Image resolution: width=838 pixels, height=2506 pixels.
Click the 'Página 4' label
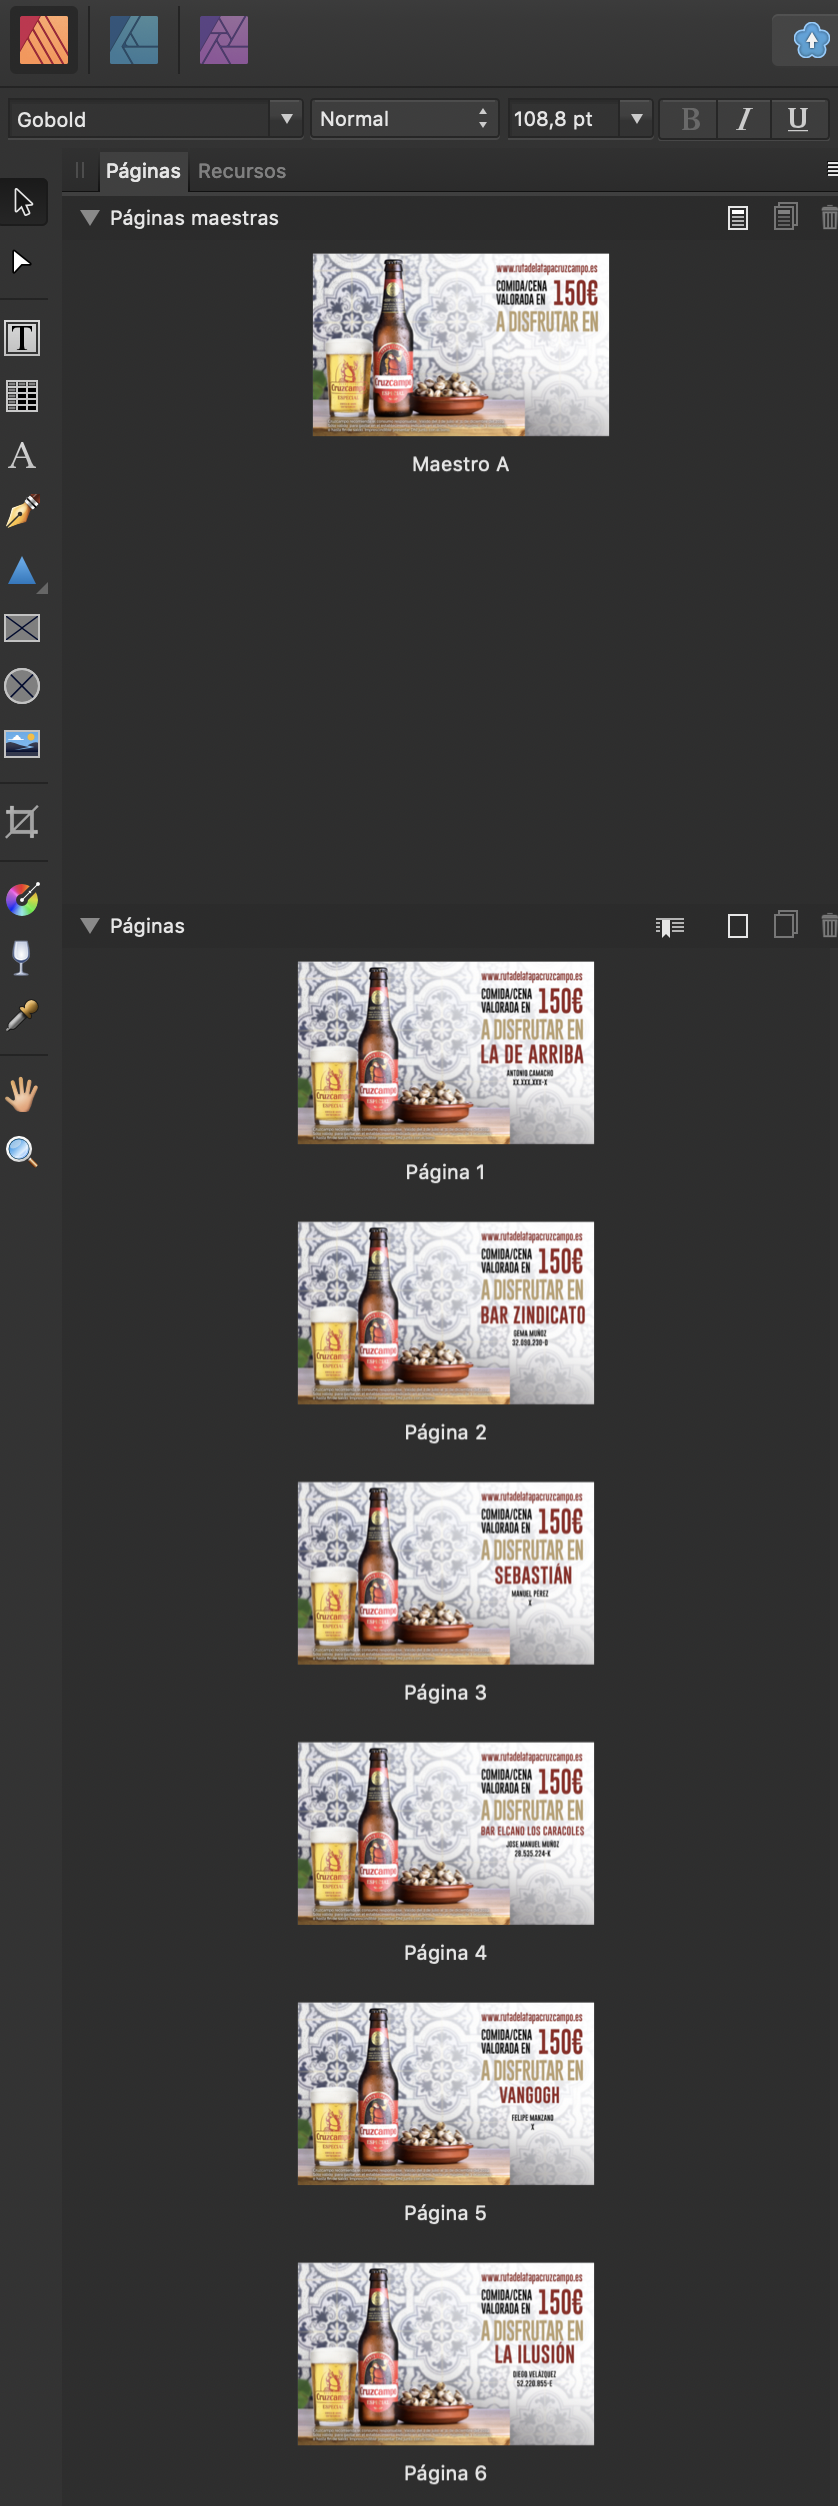tap(445, 1953)
